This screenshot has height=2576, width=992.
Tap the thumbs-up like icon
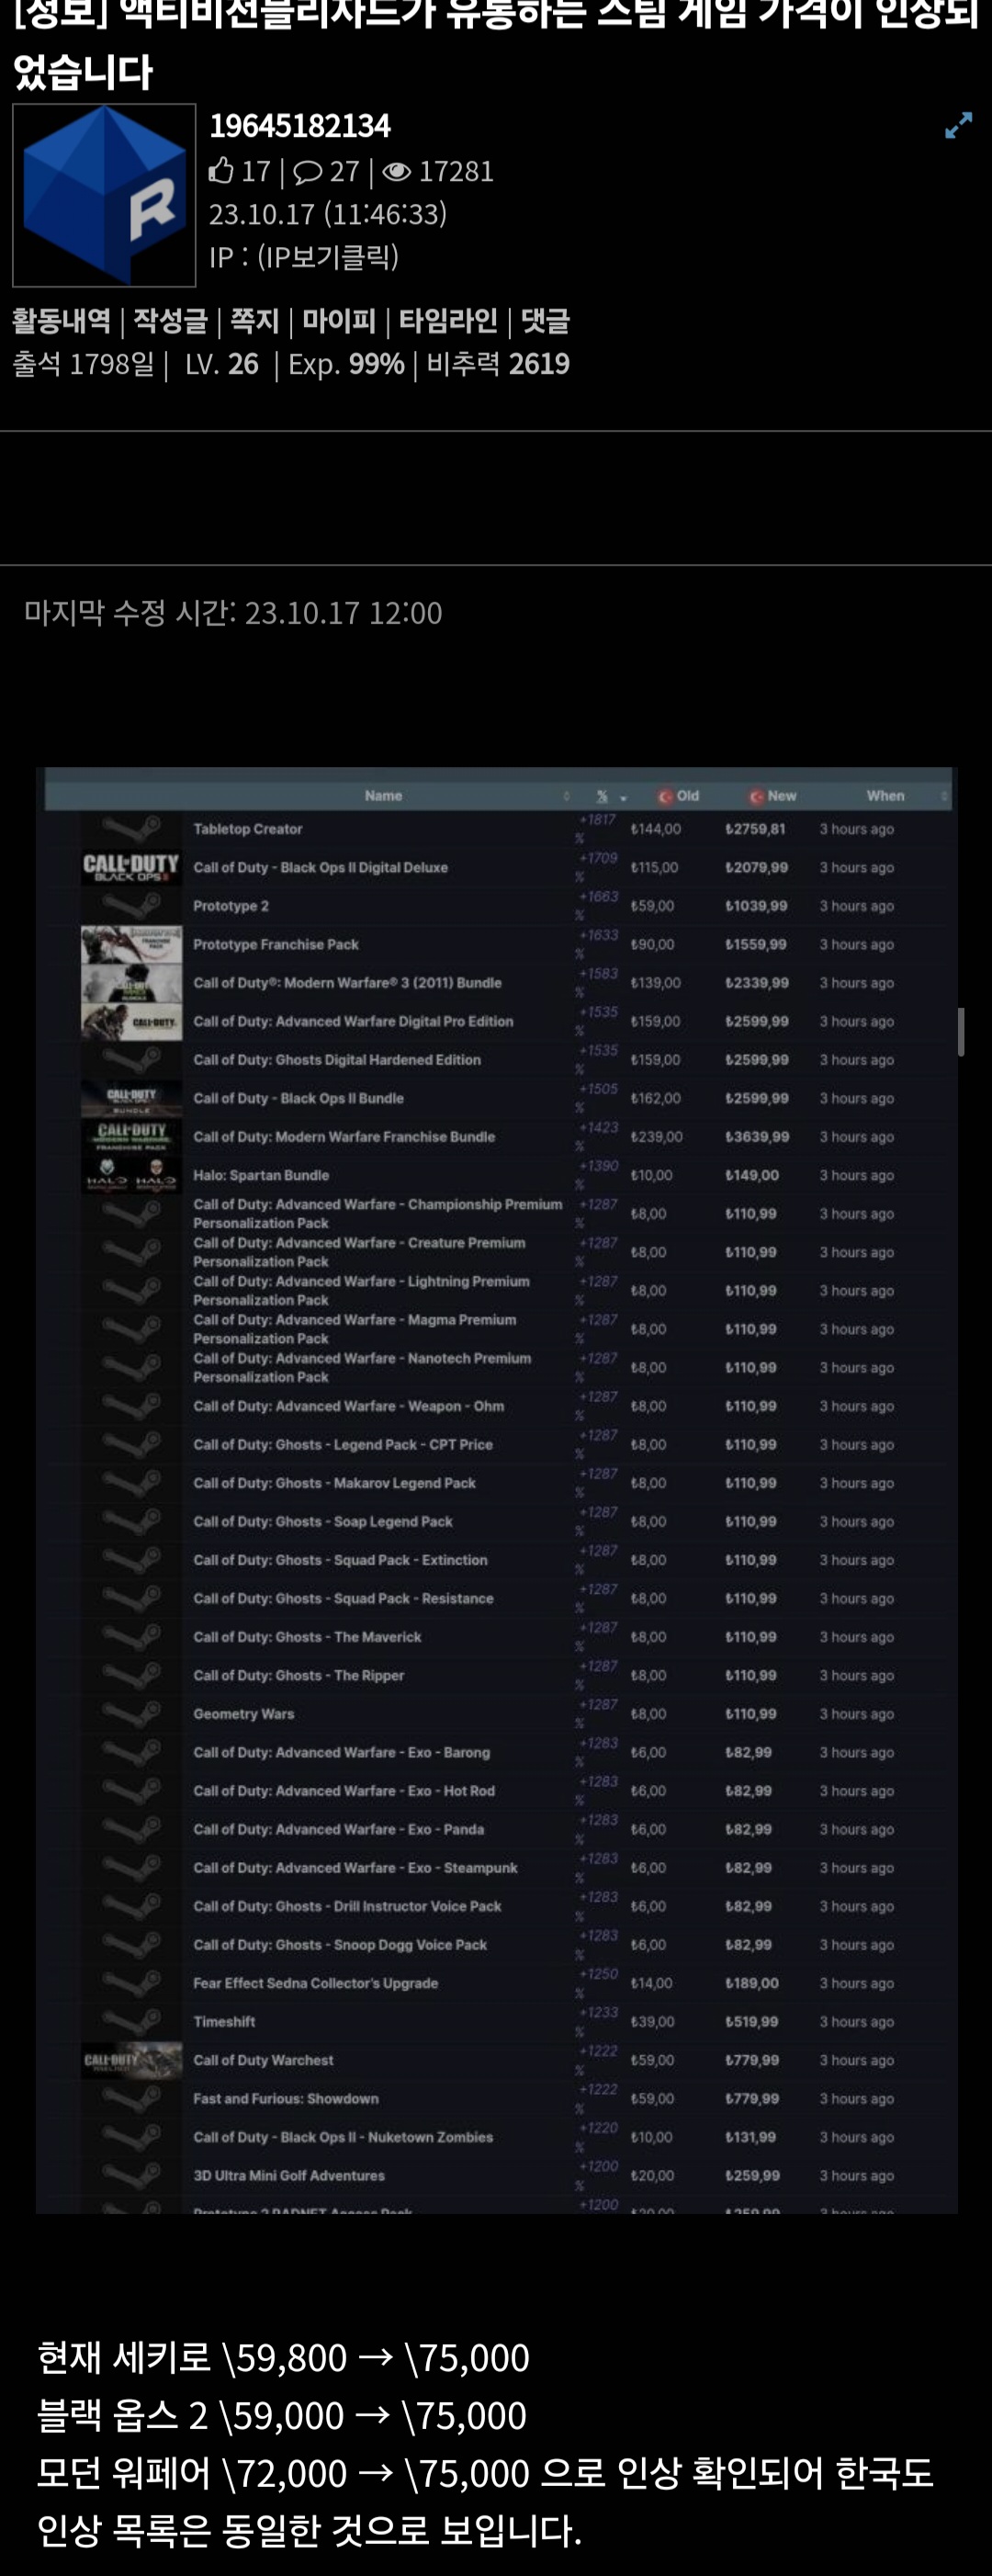pyautogui.click(x=221, y=171)
